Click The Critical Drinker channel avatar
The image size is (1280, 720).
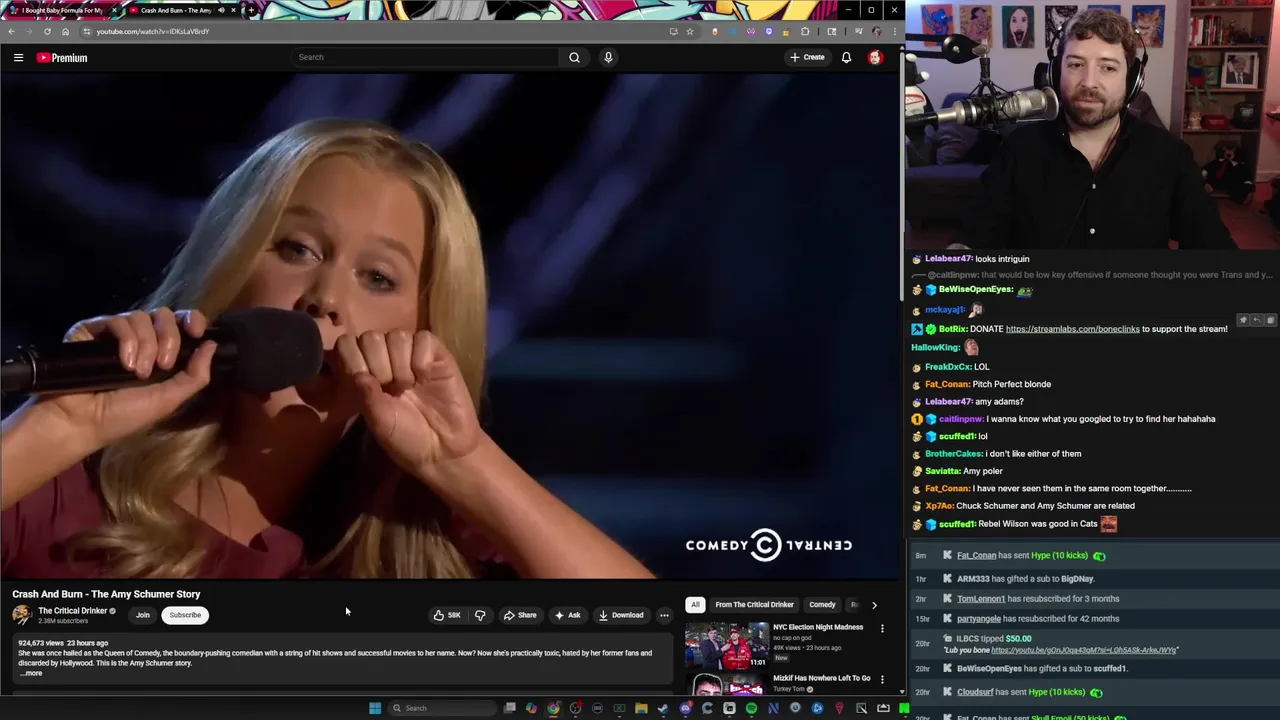pos(22,615)
